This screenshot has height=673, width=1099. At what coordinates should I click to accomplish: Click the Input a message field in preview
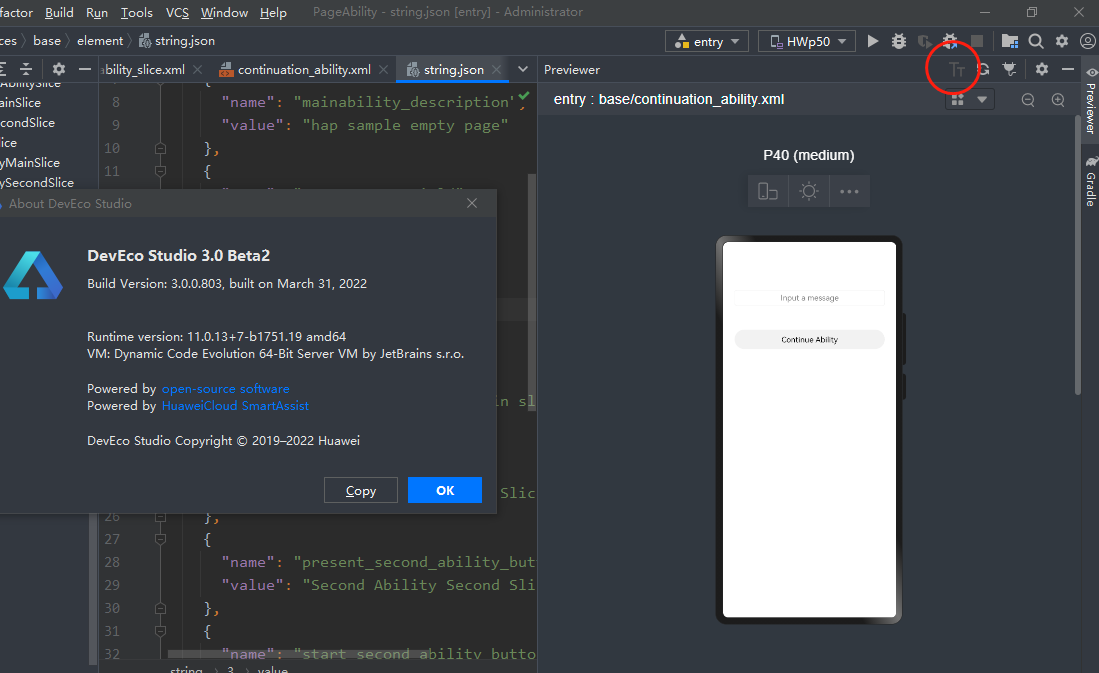click(x=809, y=298)
